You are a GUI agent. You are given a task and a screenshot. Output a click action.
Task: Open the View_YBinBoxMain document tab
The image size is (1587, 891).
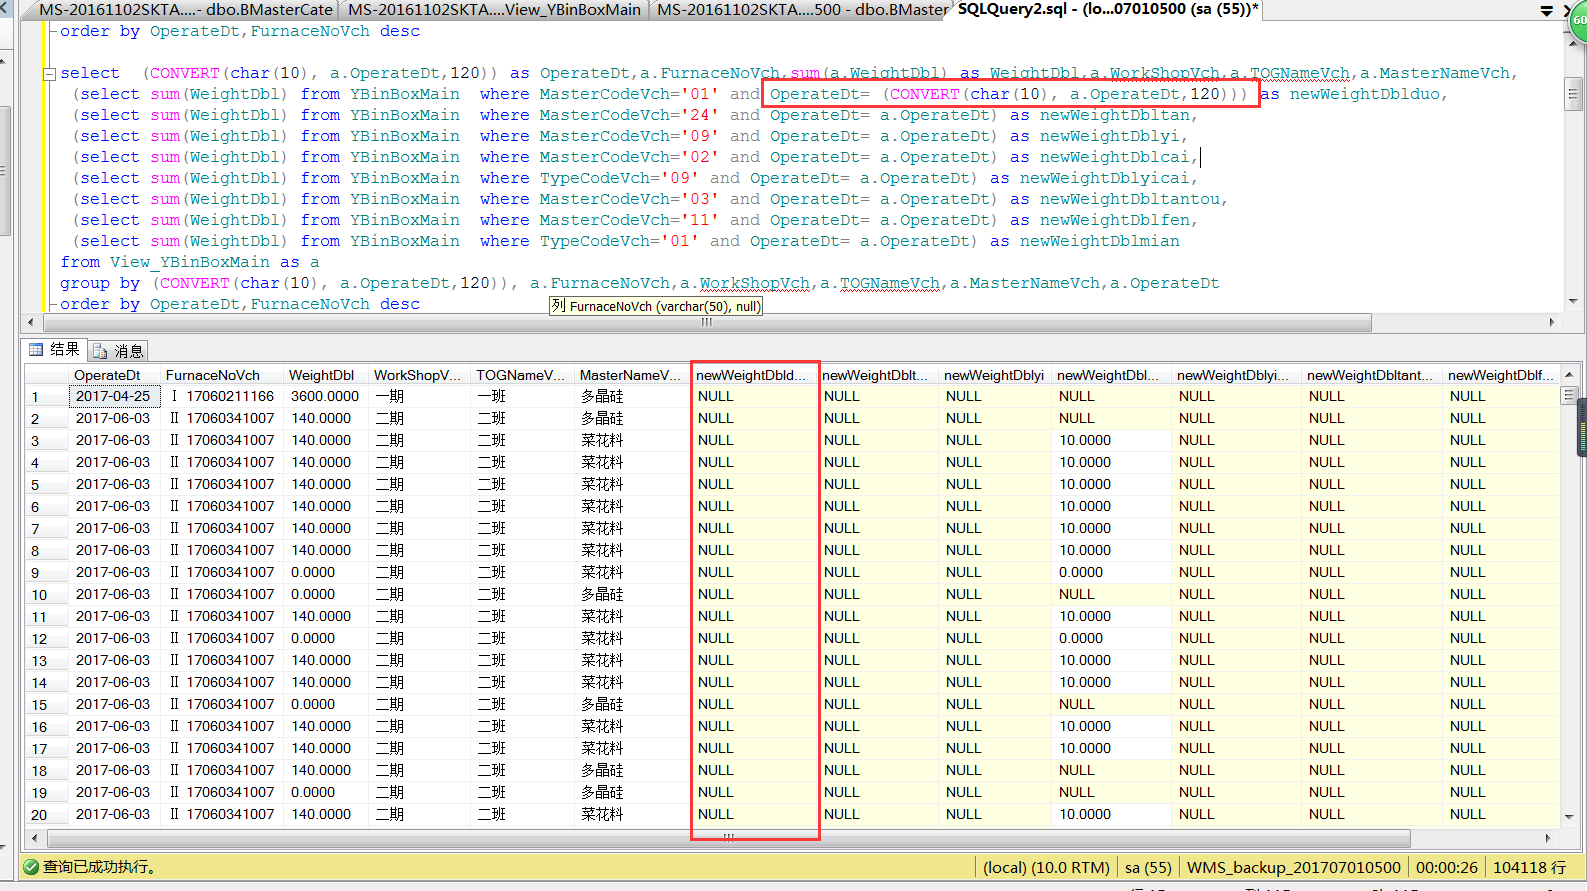pos(495,10)
